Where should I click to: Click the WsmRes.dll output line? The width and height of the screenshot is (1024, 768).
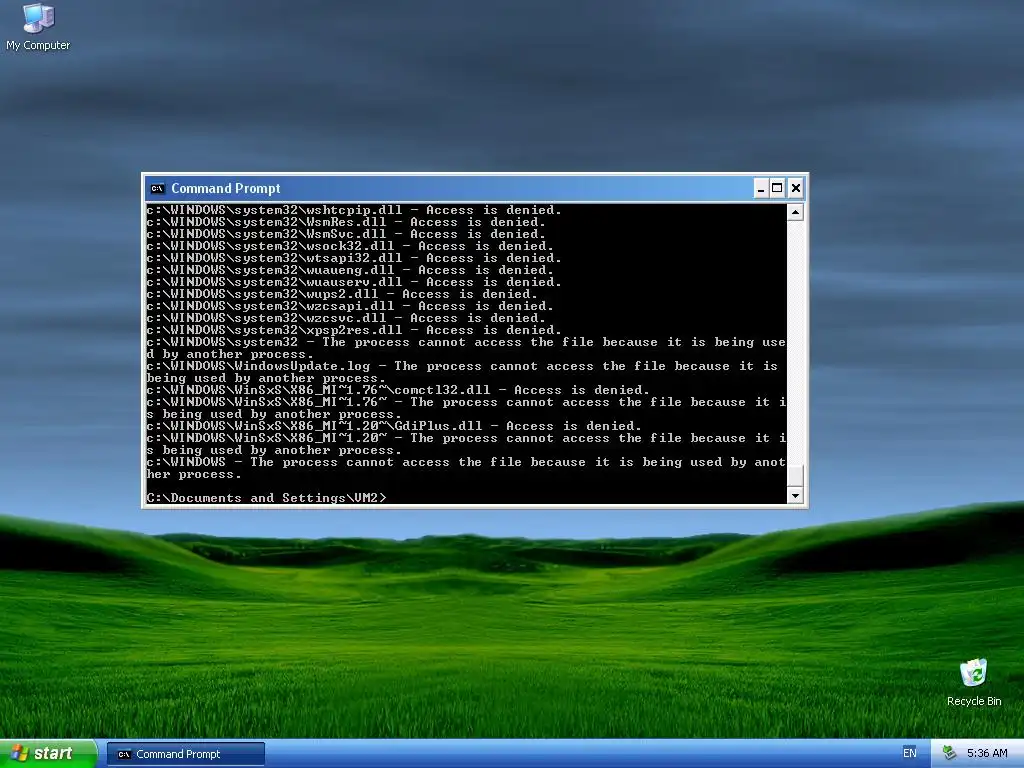pos(346,222)
